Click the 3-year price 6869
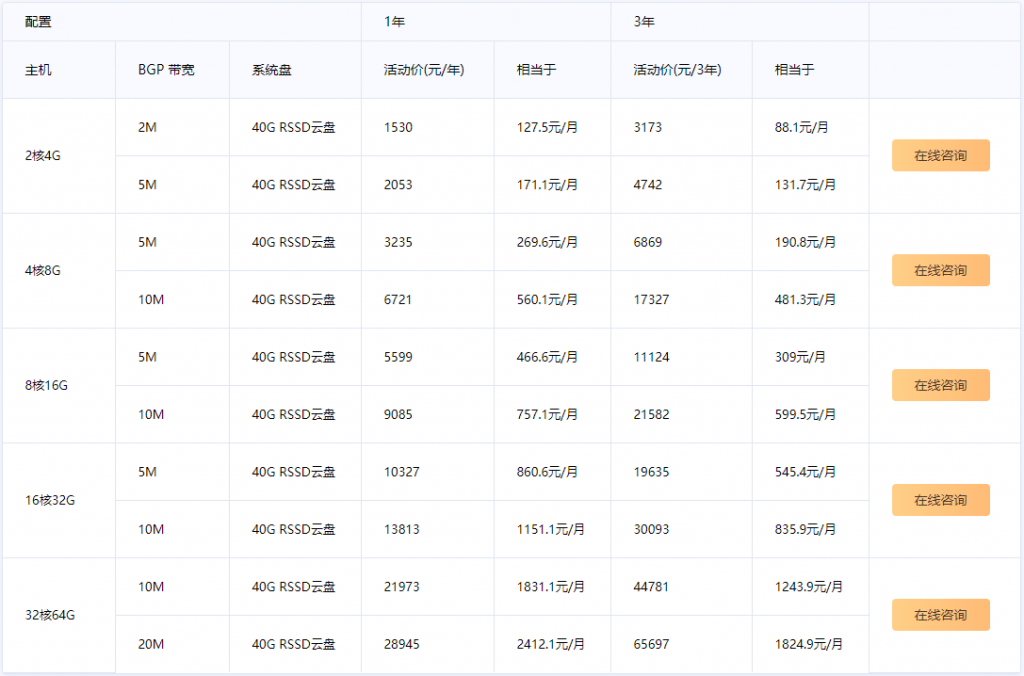 coord(648,242)
